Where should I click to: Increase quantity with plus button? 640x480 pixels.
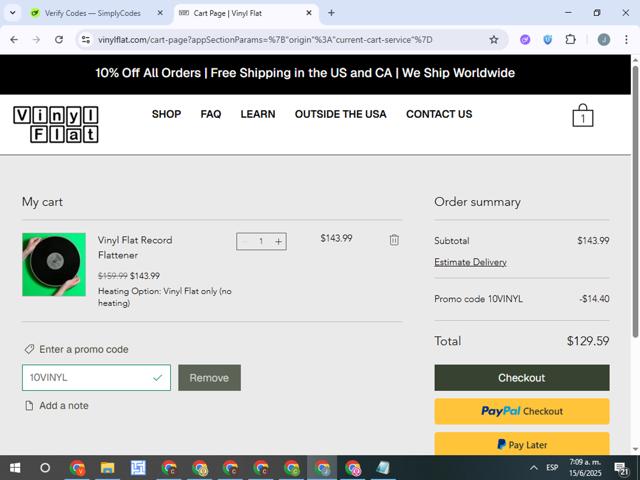(x=278, y=241)
